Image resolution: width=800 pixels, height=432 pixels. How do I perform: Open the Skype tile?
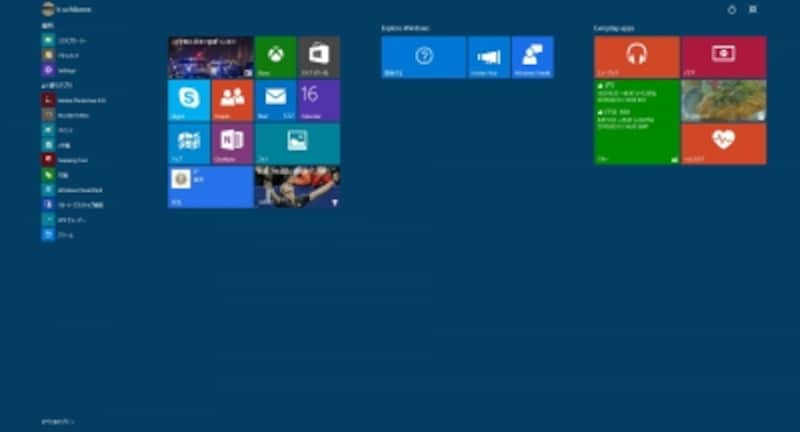pyautogui.click(x=189, y=100)
